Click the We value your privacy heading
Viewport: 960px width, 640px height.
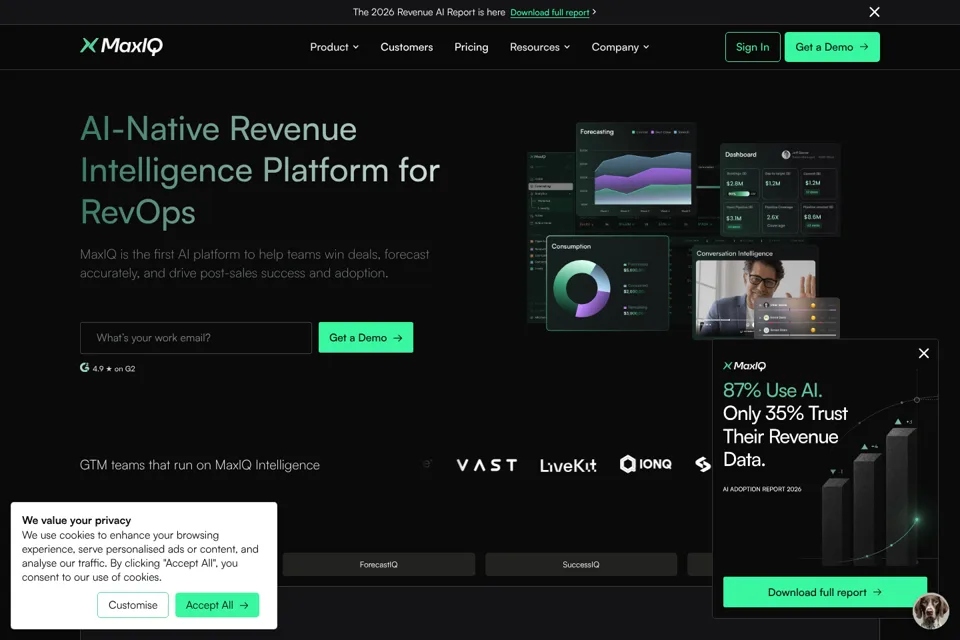(x=77, y=520)
